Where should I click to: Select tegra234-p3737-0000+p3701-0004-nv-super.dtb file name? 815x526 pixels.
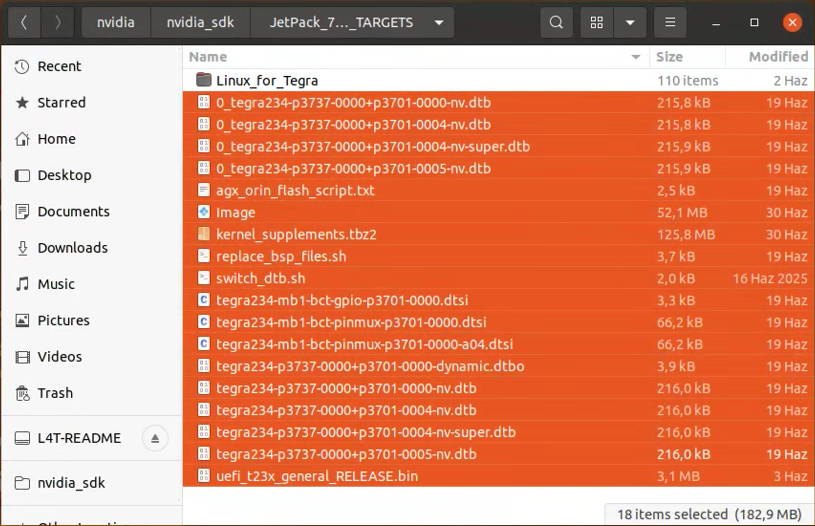(366, 432)
